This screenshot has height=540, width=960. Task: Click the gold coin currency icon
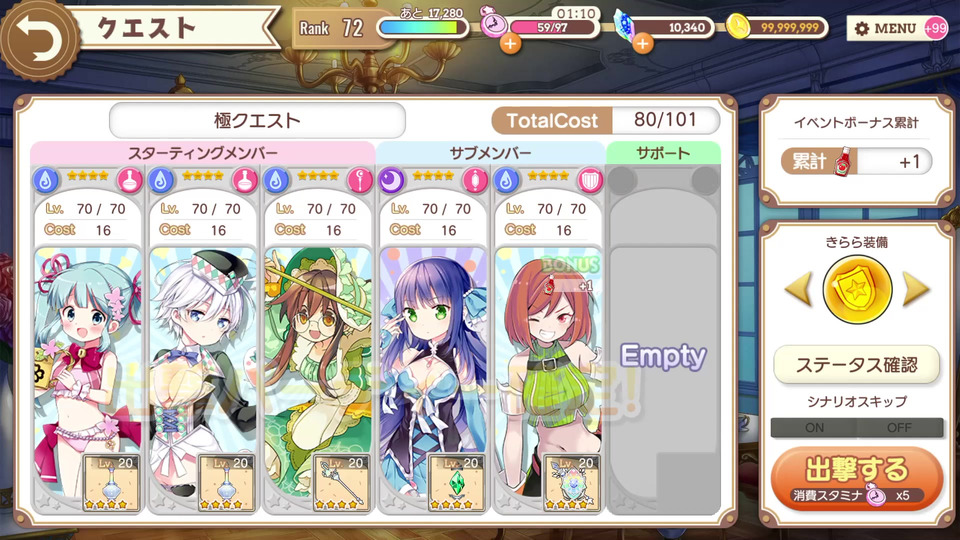tap(738, 27)
